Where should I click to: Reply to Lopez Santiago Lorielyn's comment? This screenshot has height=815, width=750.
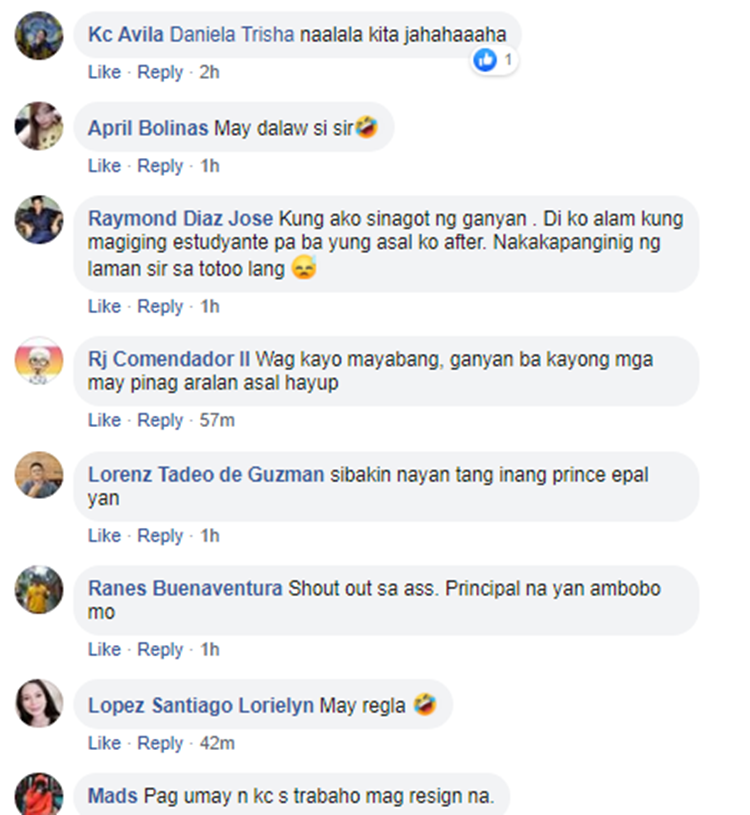pos(160,743)
